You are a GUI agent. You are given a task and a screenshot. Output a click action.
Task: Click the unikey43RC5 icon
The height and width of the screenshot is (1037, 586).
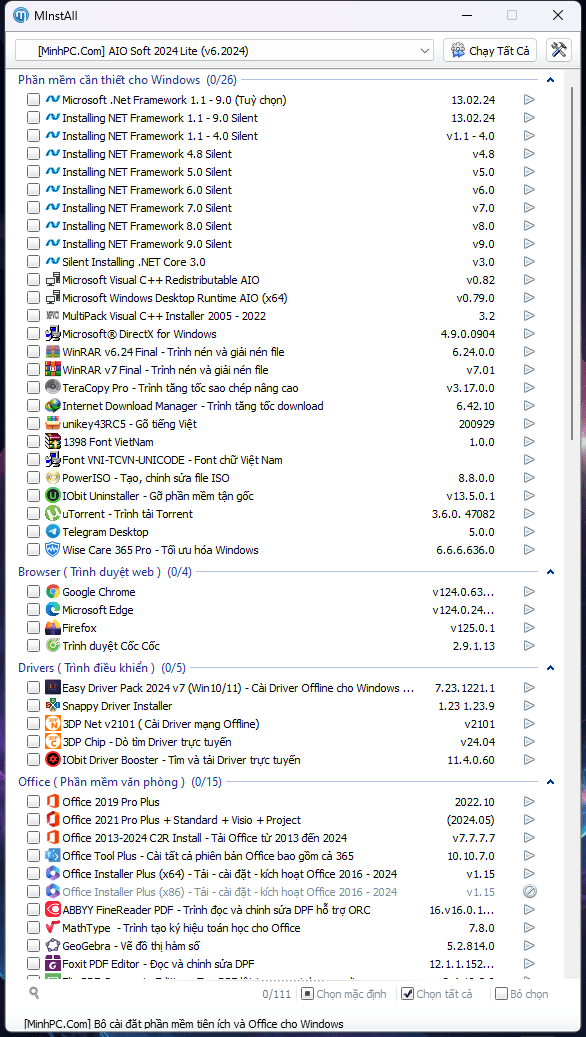point(53,424)
